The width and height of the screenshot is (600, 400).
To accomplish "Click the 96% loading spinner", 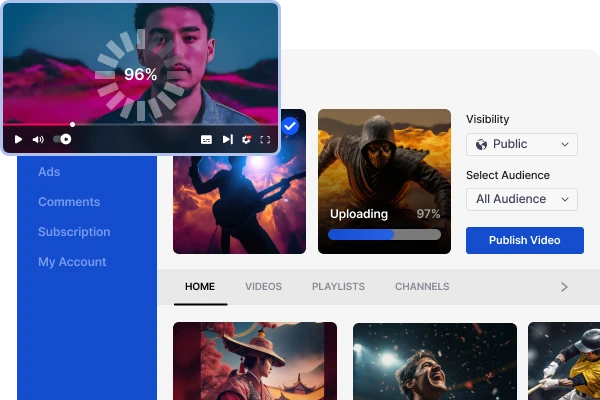I will [140, 74].
